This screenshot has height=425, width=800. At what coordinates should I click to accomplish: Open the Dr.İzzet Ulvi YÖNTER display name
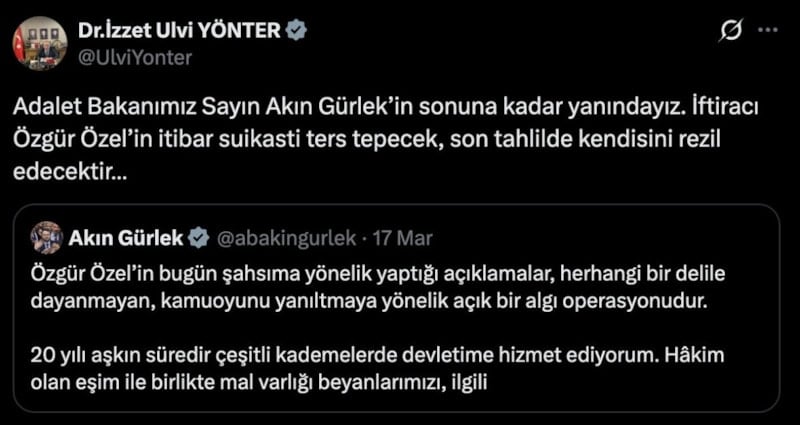pos(178,31)
